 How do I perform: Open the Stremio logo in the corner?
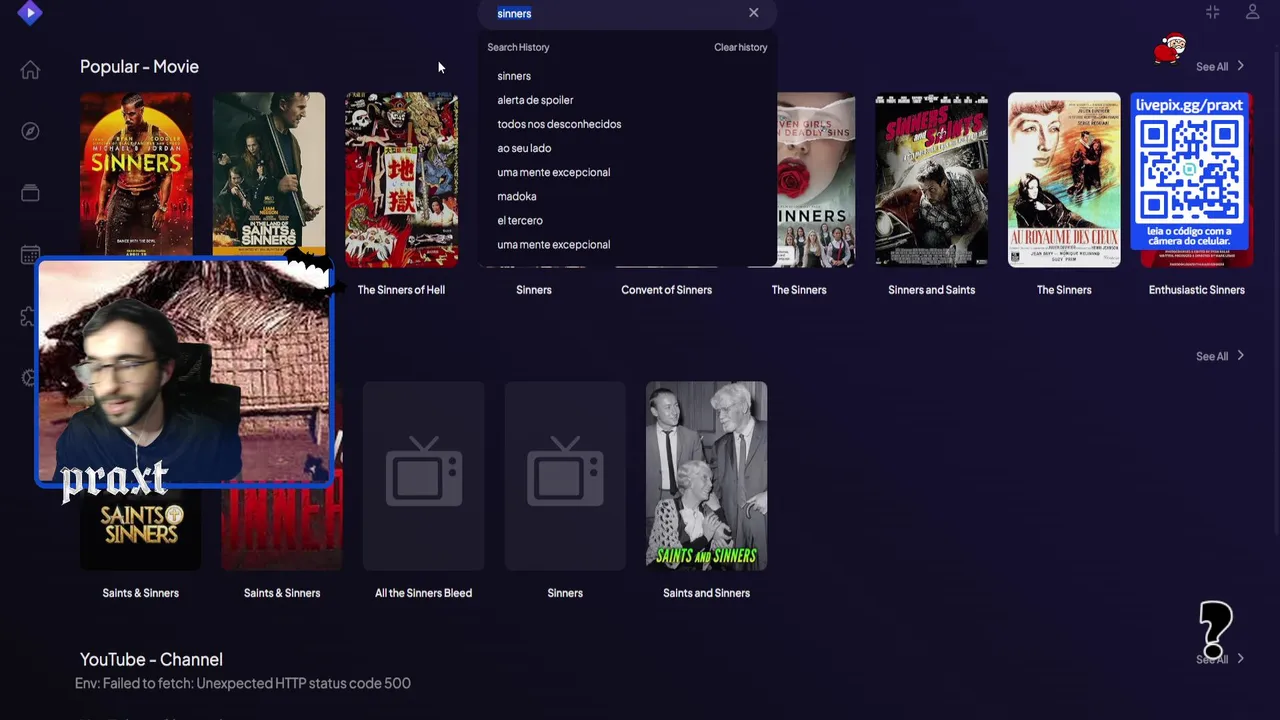tap(30, 13)
